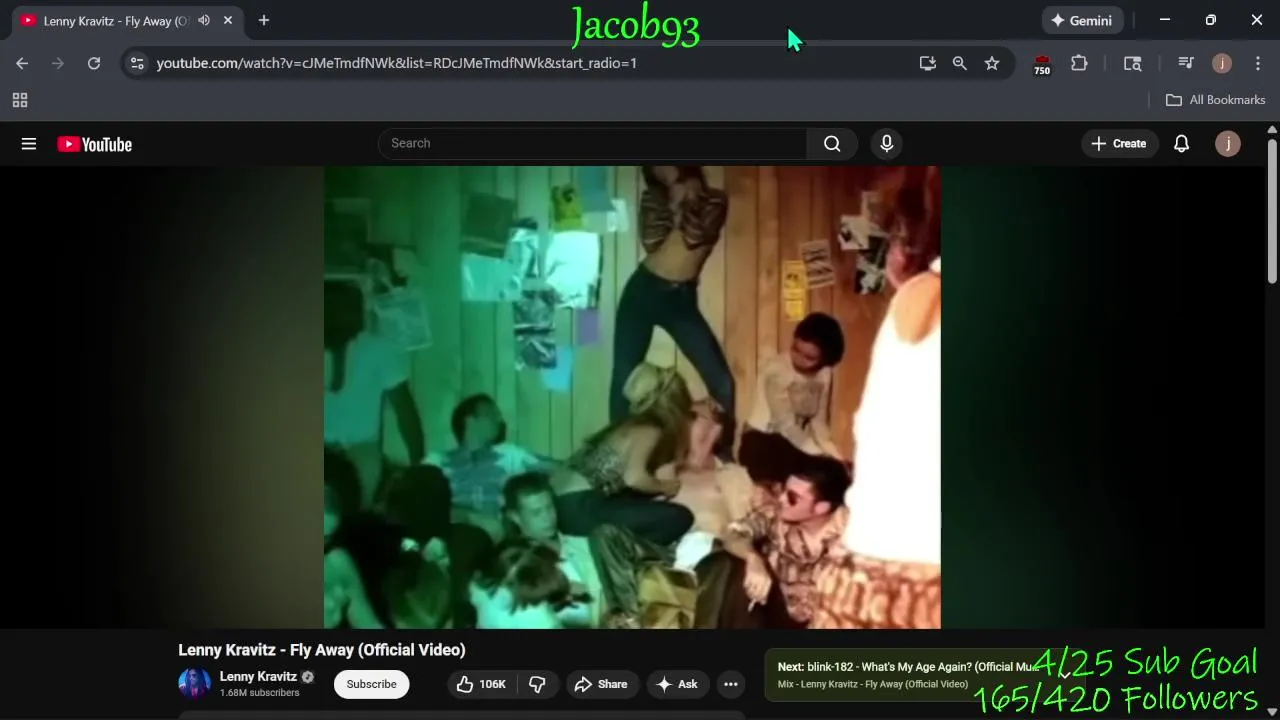The height and width of the screenshot is (720, 1280).
Task: Open the Gemini button
Action: (1082, 20)
